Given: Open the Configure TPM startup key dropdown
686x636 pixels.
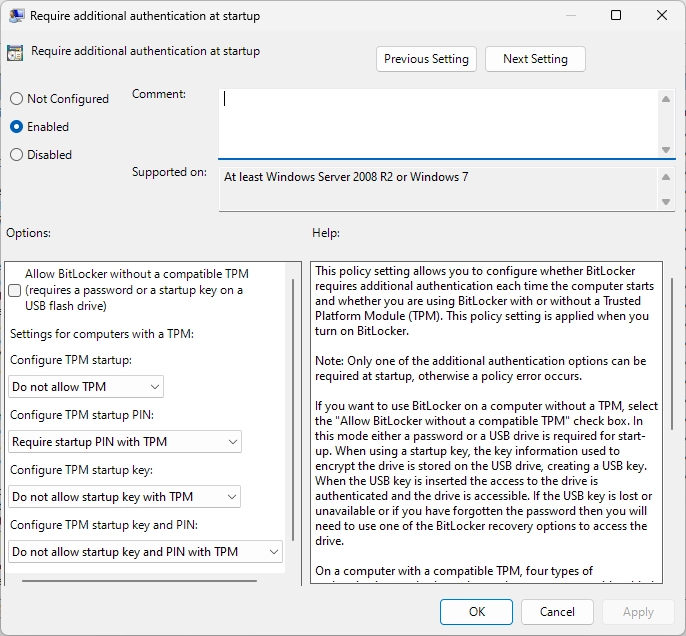Looking at the screenshot, I should [125, 497].
